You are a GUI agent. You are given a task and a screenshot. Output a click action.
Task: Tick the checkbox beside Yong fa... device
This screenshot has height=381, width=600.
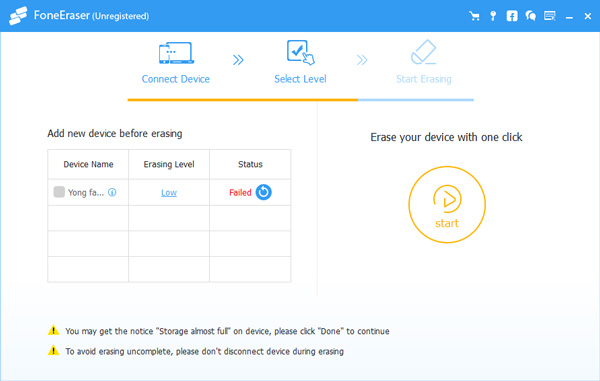(59, 192)
